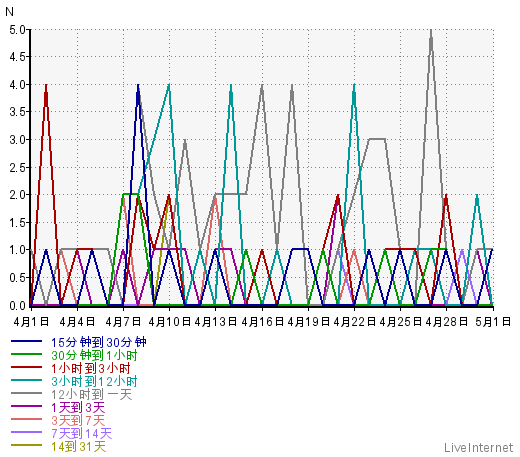Click the lavender 7天到14天 legend line
The image size is (520, 457).
pos(26,432)
